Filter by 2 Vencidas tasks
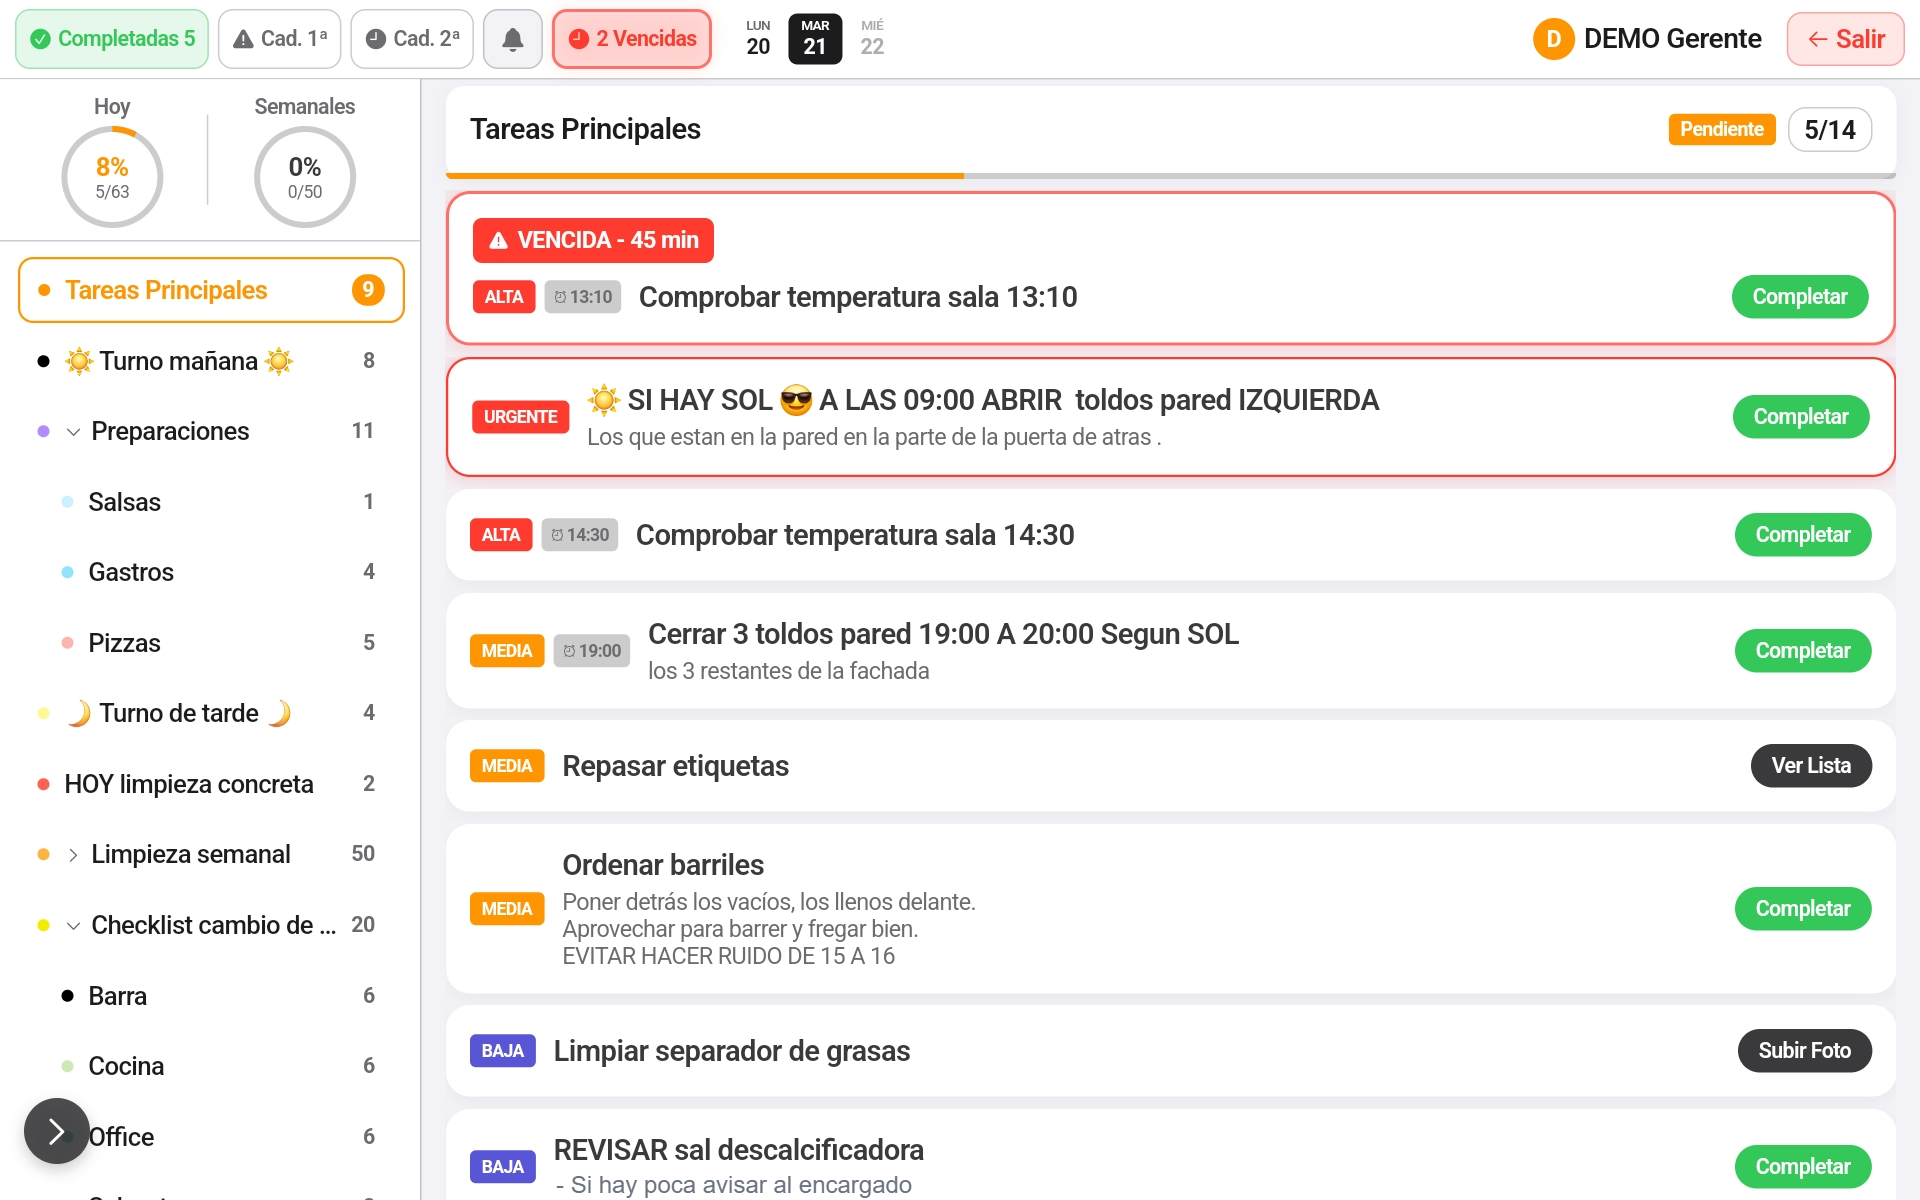 (x=632, y=39)
